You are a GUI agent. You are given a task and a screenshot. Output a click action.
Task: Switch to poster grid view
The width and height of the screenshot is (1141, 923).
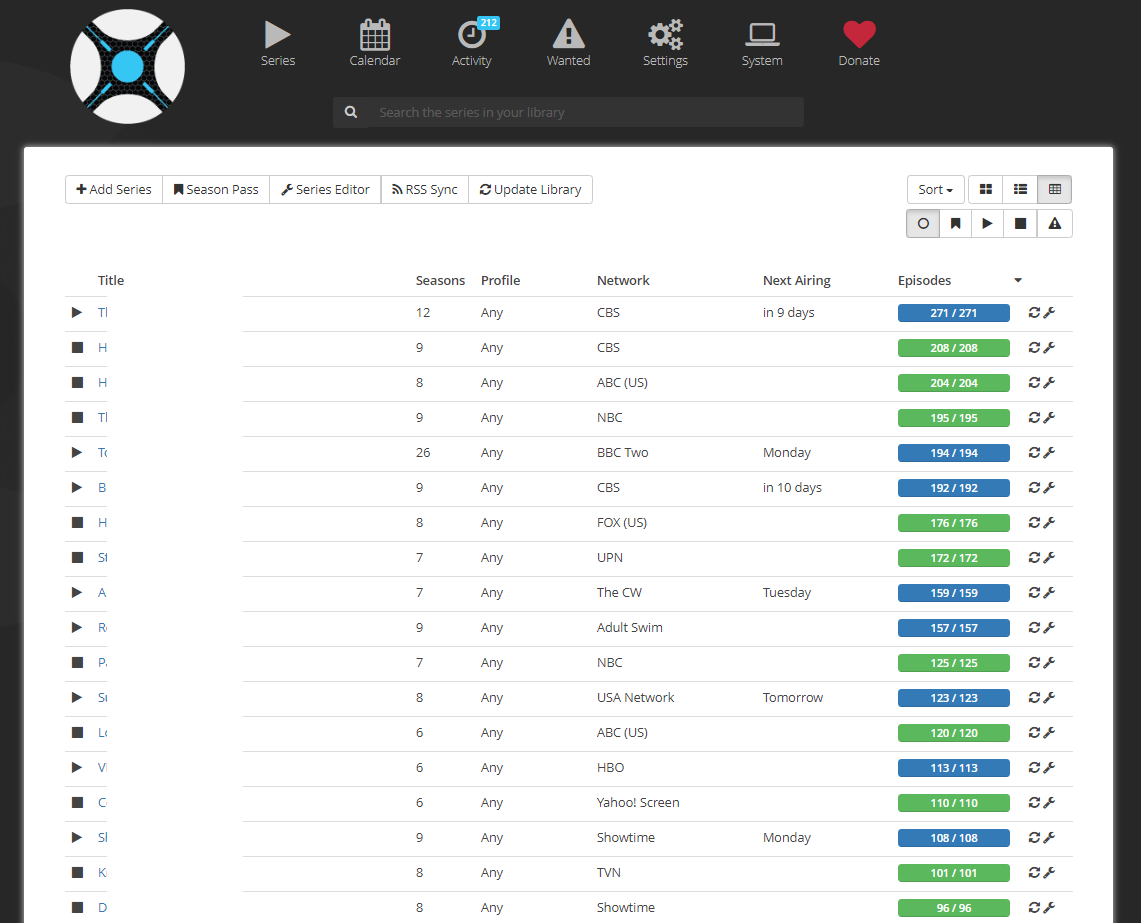pos(986,189)
